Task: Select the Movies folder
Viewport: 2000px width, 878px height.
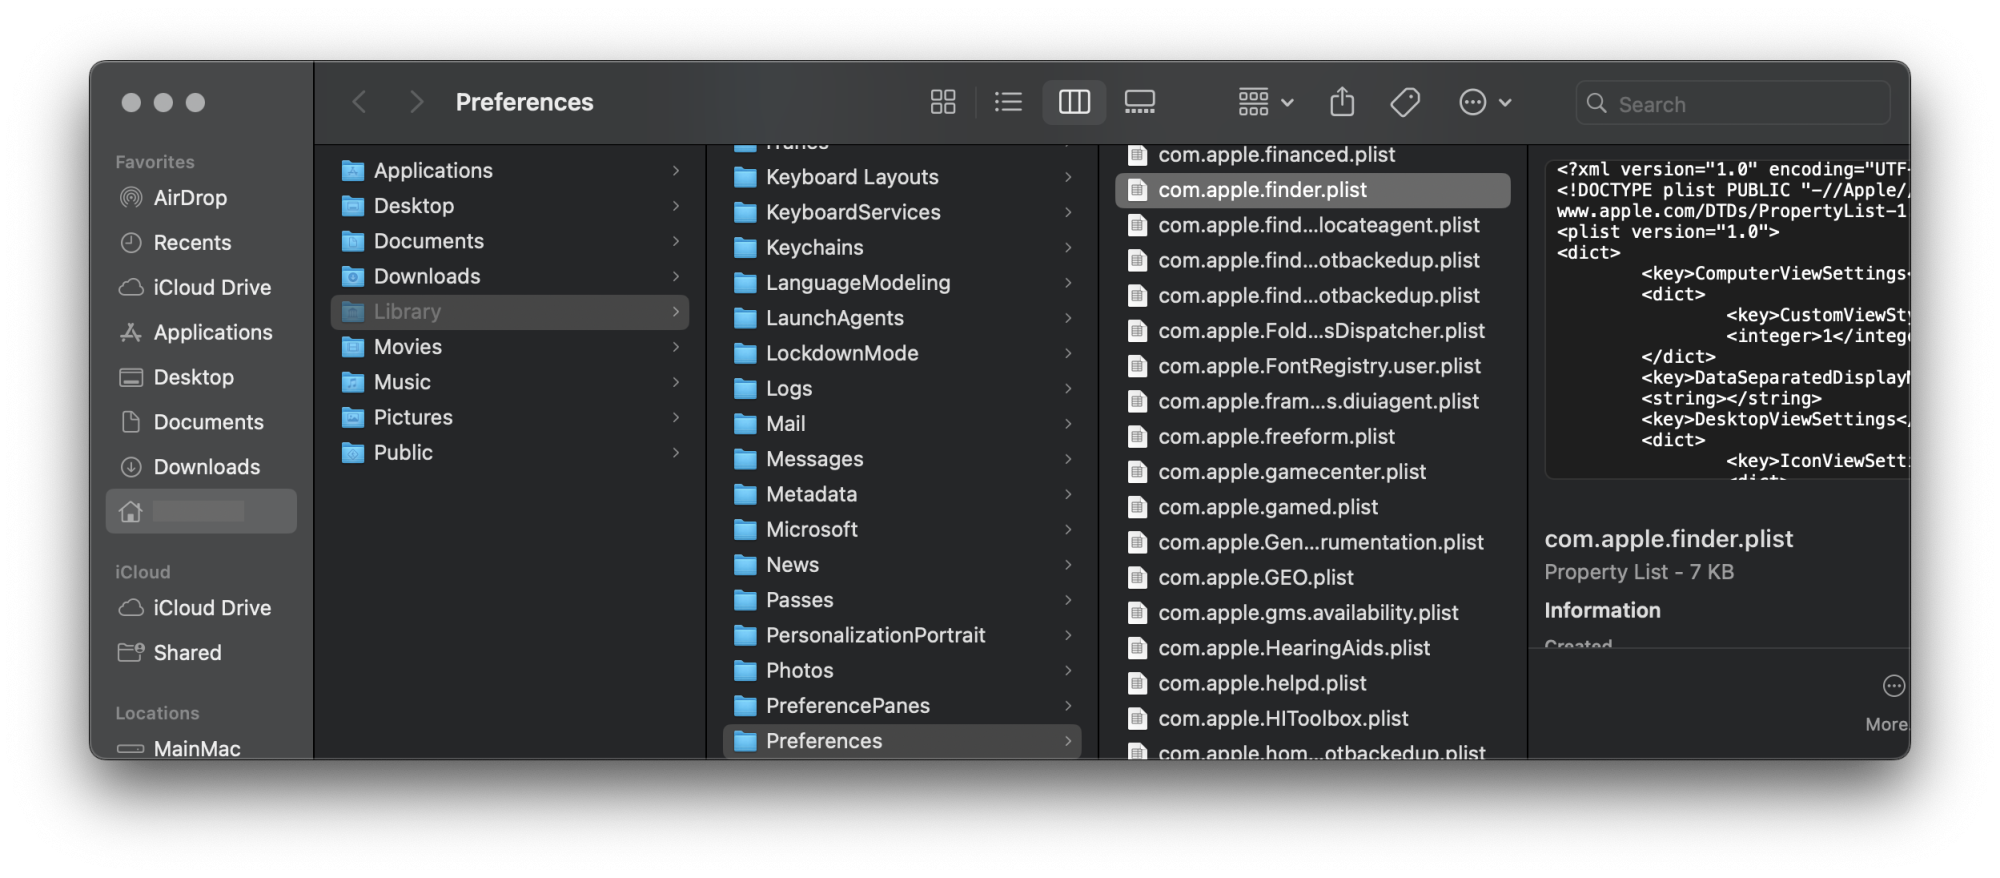Action: (510, 347)
